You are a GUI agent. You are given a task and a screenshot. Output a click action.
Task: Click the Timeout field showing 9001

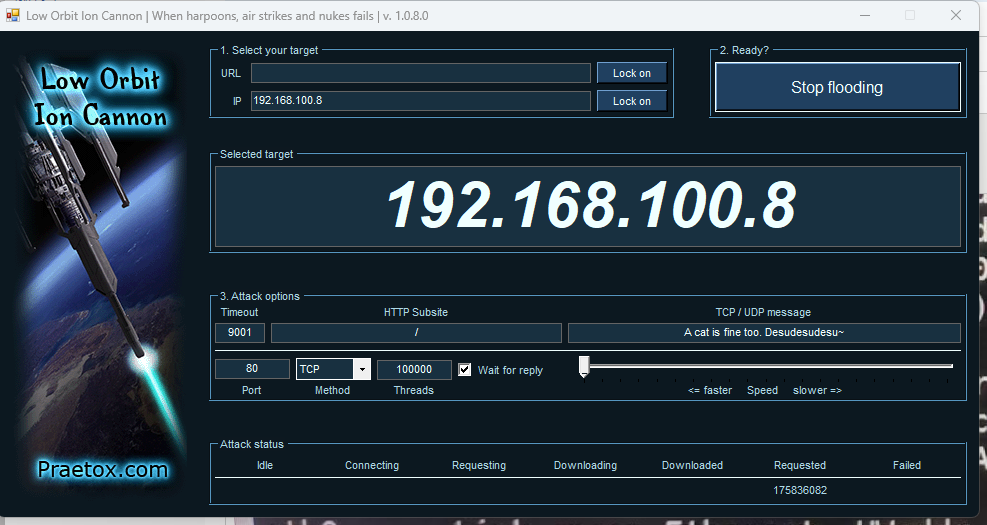[239, 332]
